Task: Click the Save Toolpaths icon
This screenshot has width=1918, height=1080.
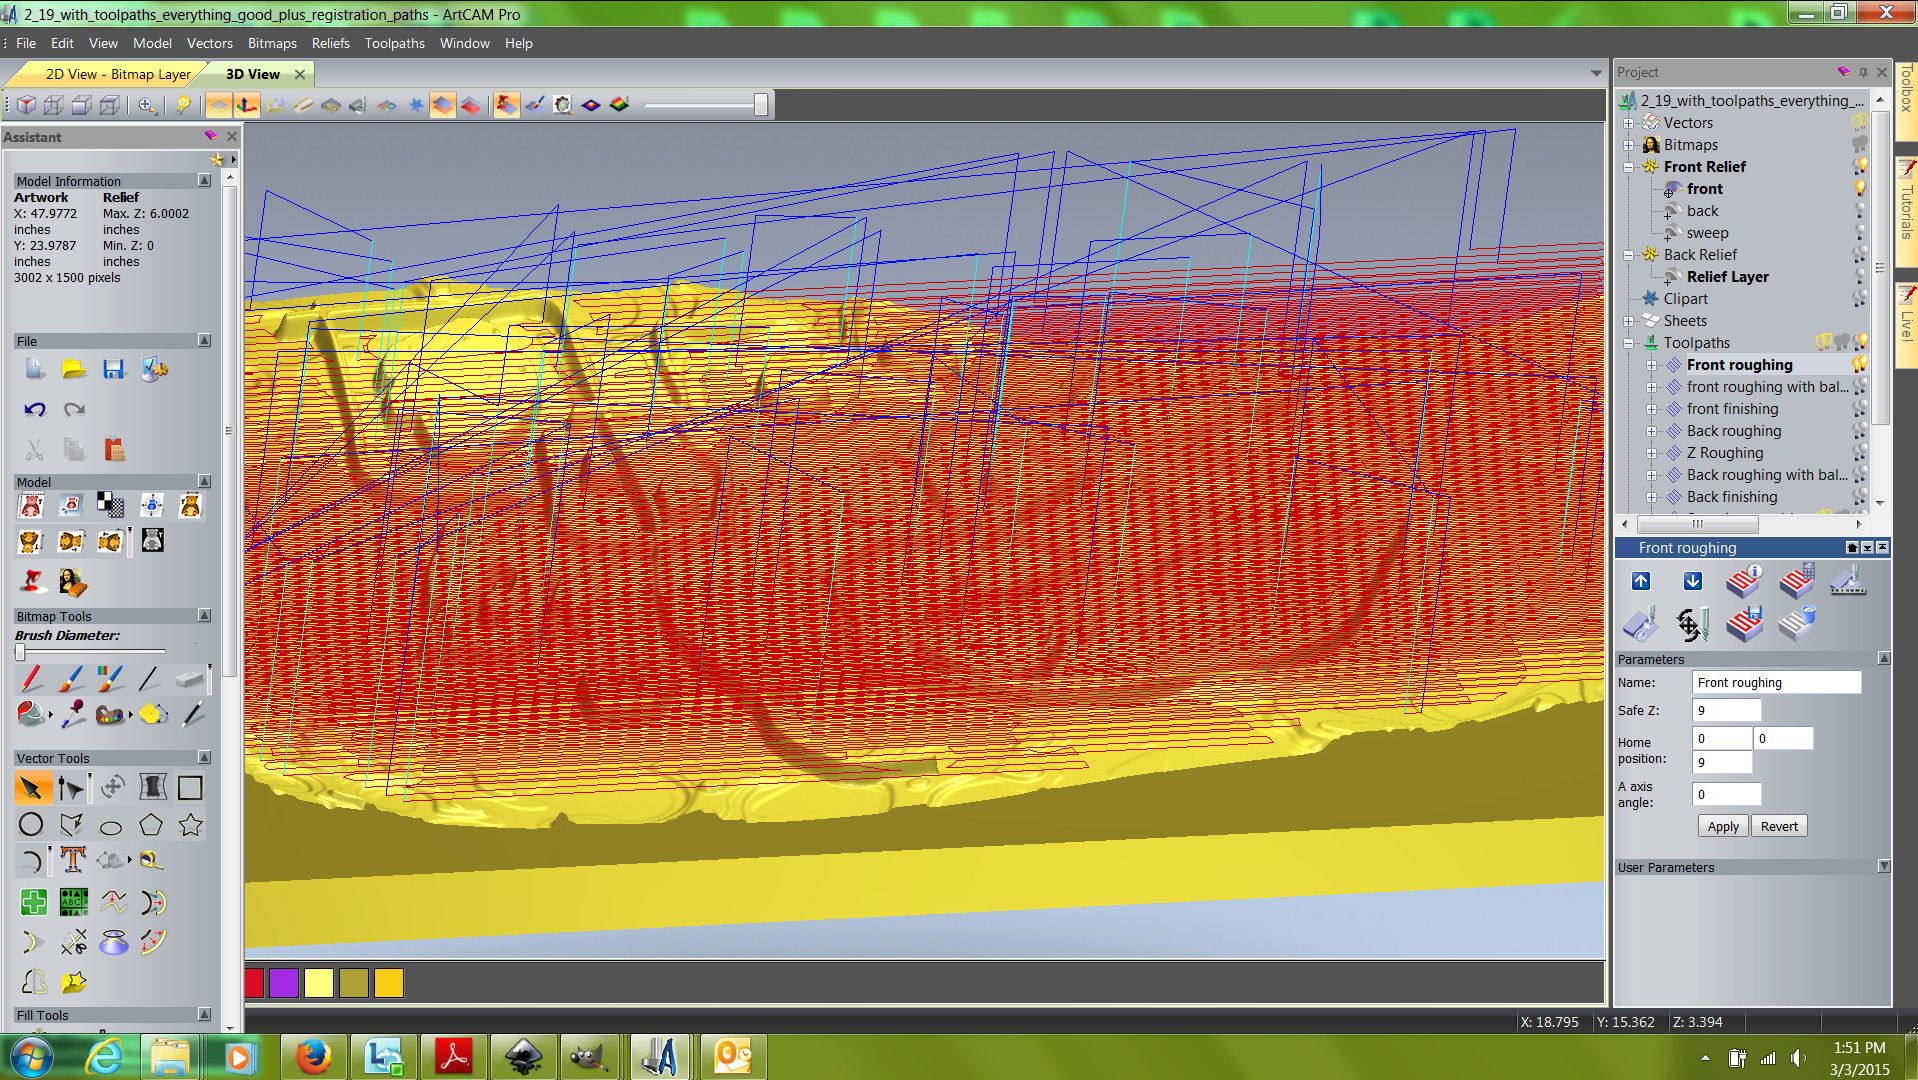Action: tap(1743, 624)
